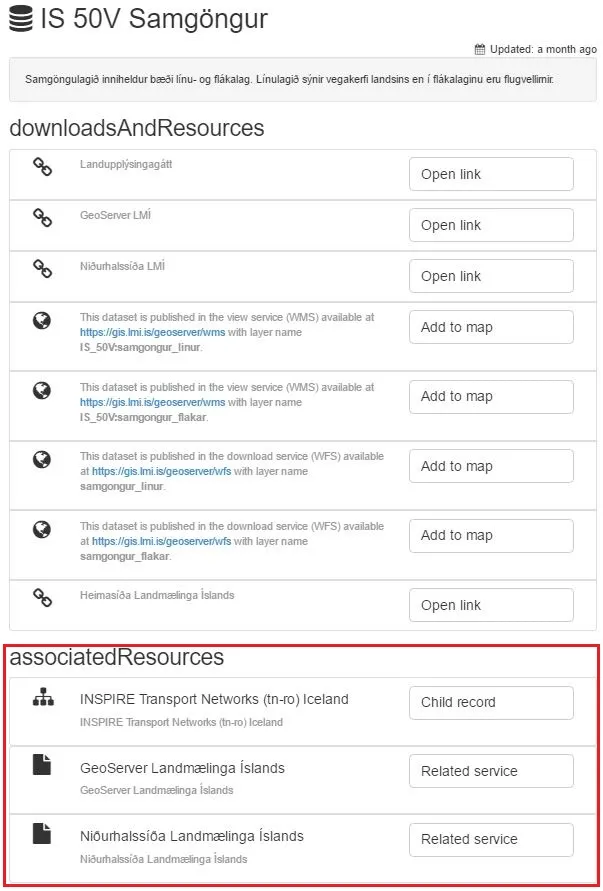
Task: Open link for Landupplýsingagátt
Action: click(491, 174)
